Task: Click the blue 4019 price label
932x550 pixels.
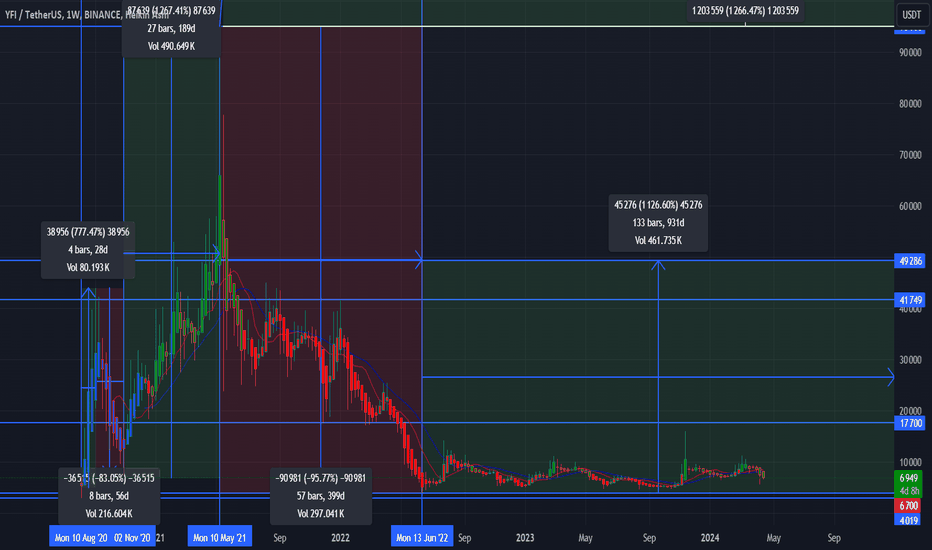Action: pyautogui.click(x=909, y=520)
